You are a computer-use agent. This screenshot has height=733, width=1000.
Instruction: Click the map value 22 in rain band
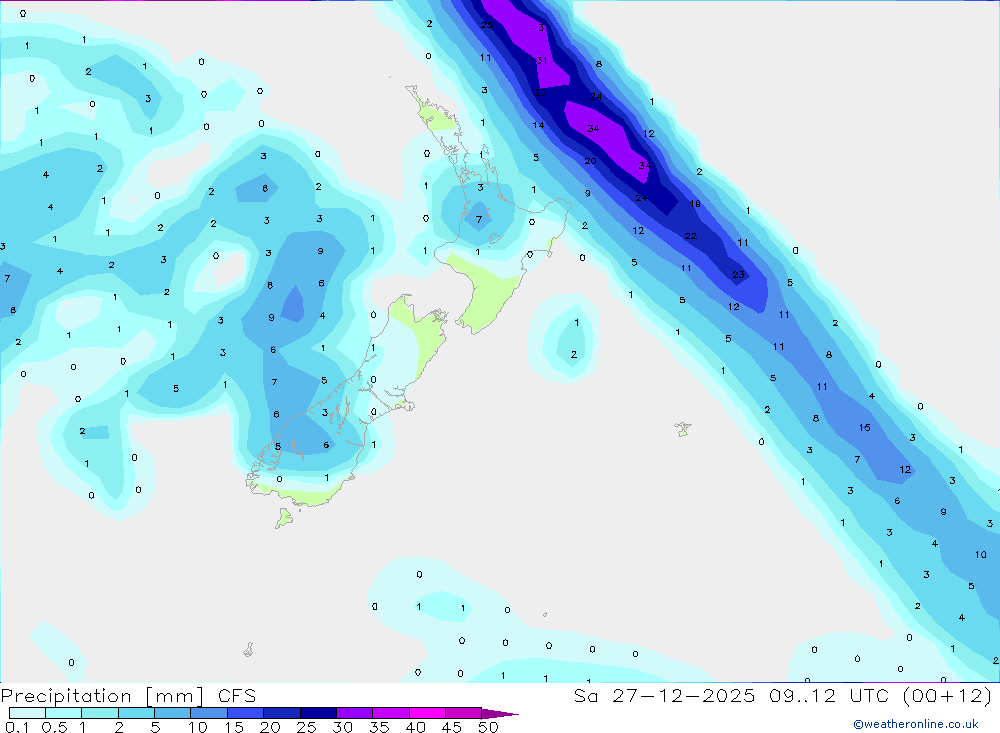point(690,236)
